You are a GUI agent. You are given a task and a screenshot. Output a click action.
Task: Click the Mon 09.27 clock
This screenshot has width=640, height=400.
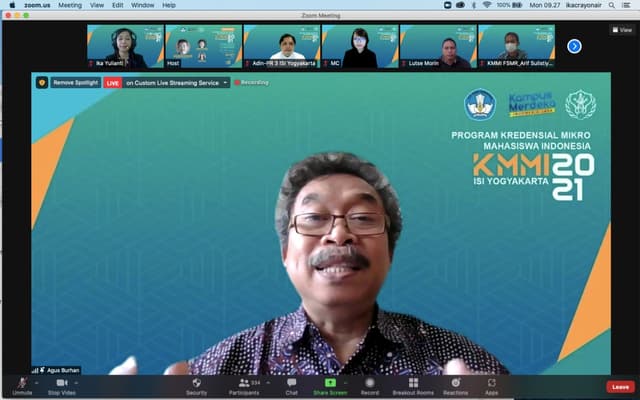point(544,5)
